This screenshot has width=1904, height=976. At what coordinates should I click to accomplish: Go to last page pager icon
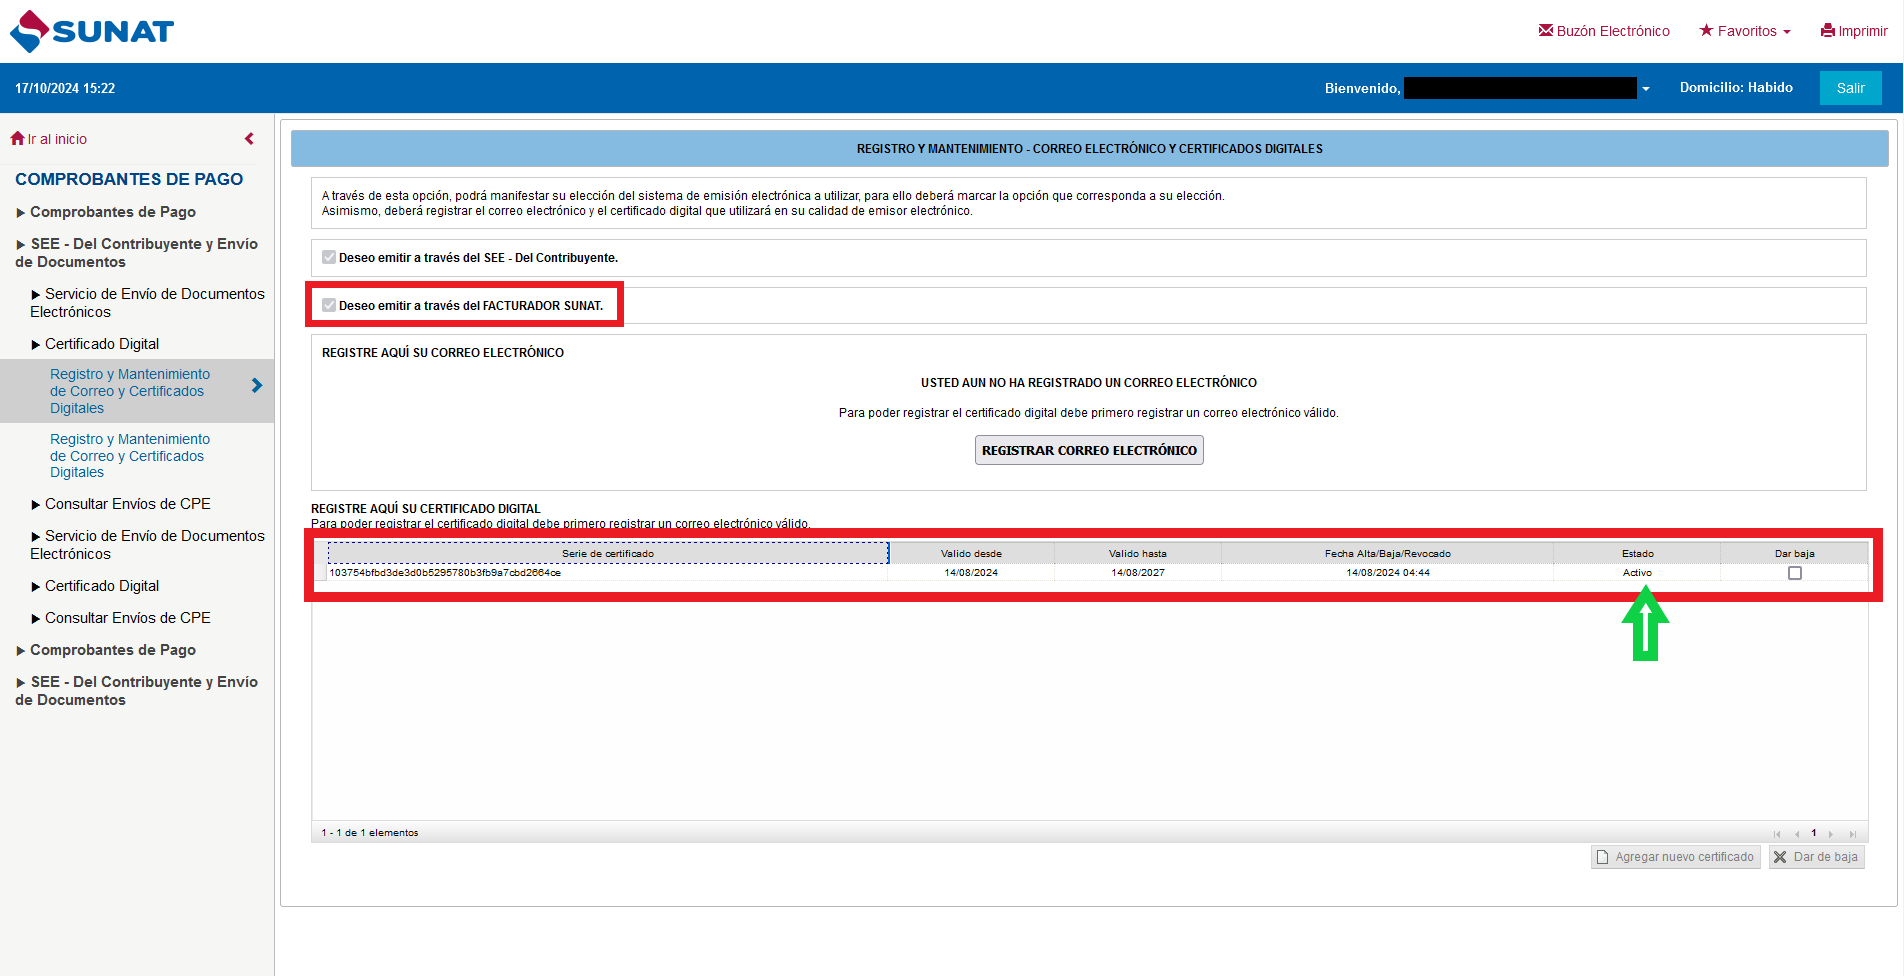click(1852, 834)
